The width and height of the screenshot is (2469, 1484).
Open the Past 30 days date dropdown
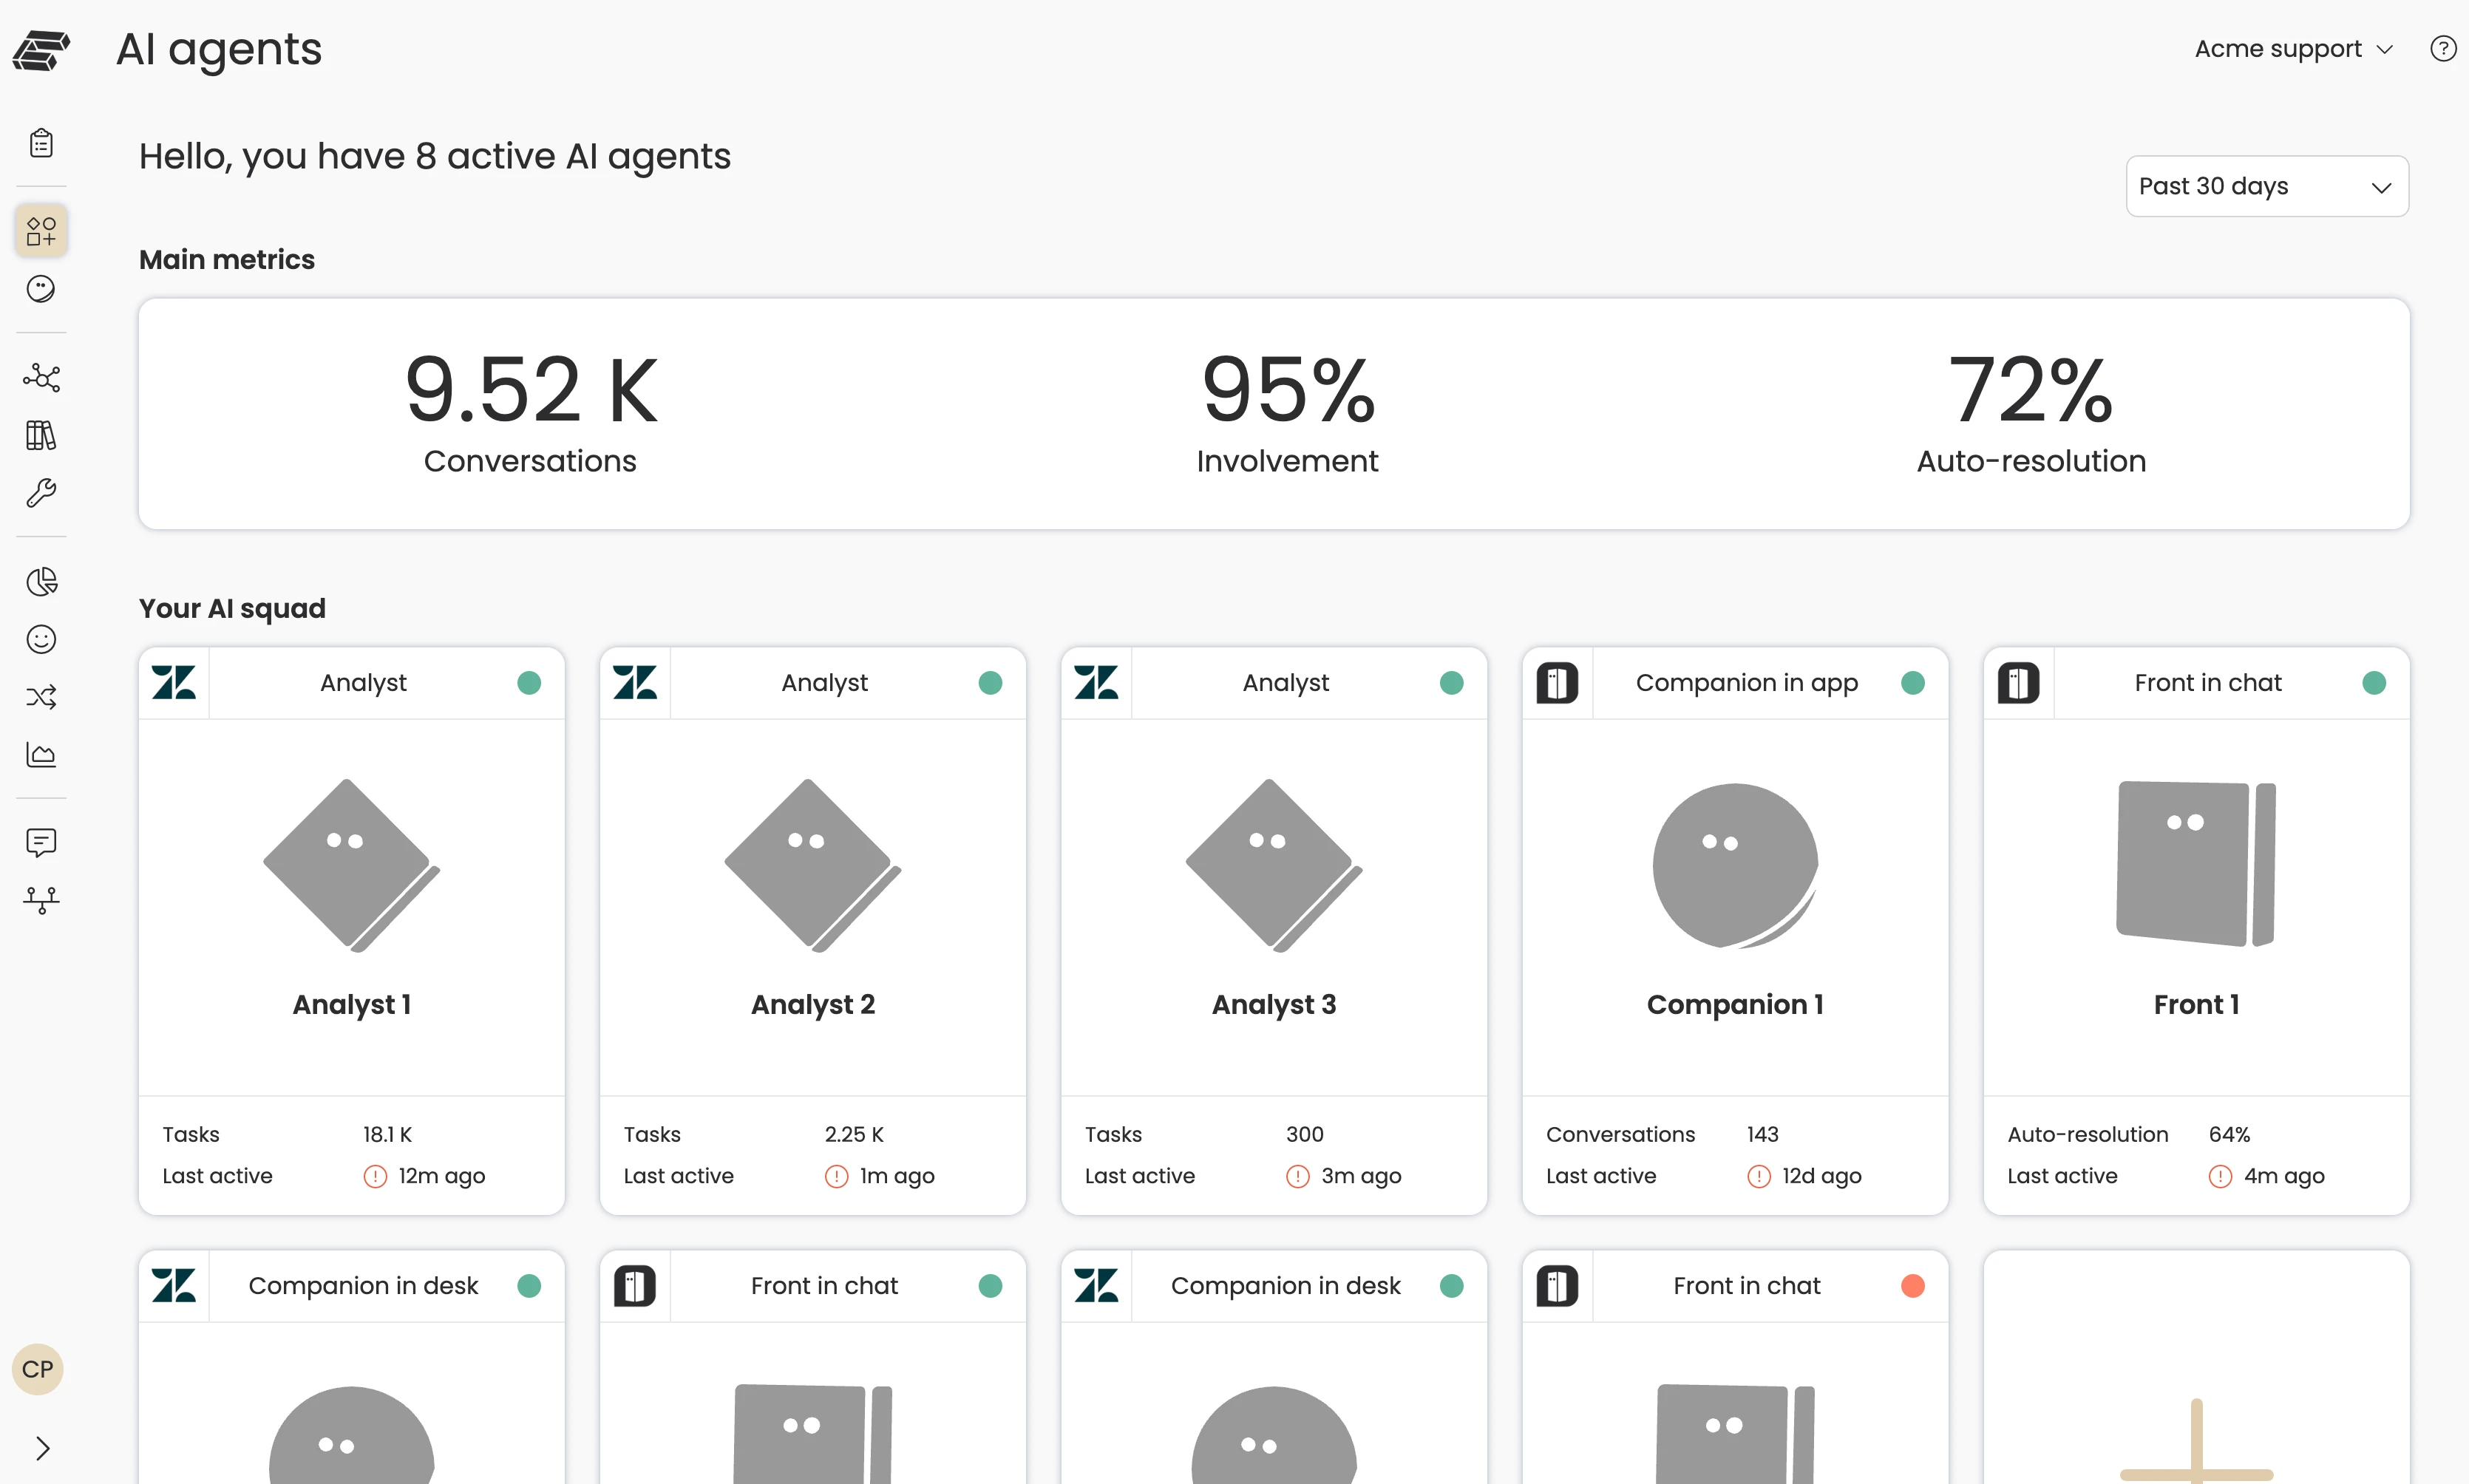pyautogui.click(x=2267, y=186)
